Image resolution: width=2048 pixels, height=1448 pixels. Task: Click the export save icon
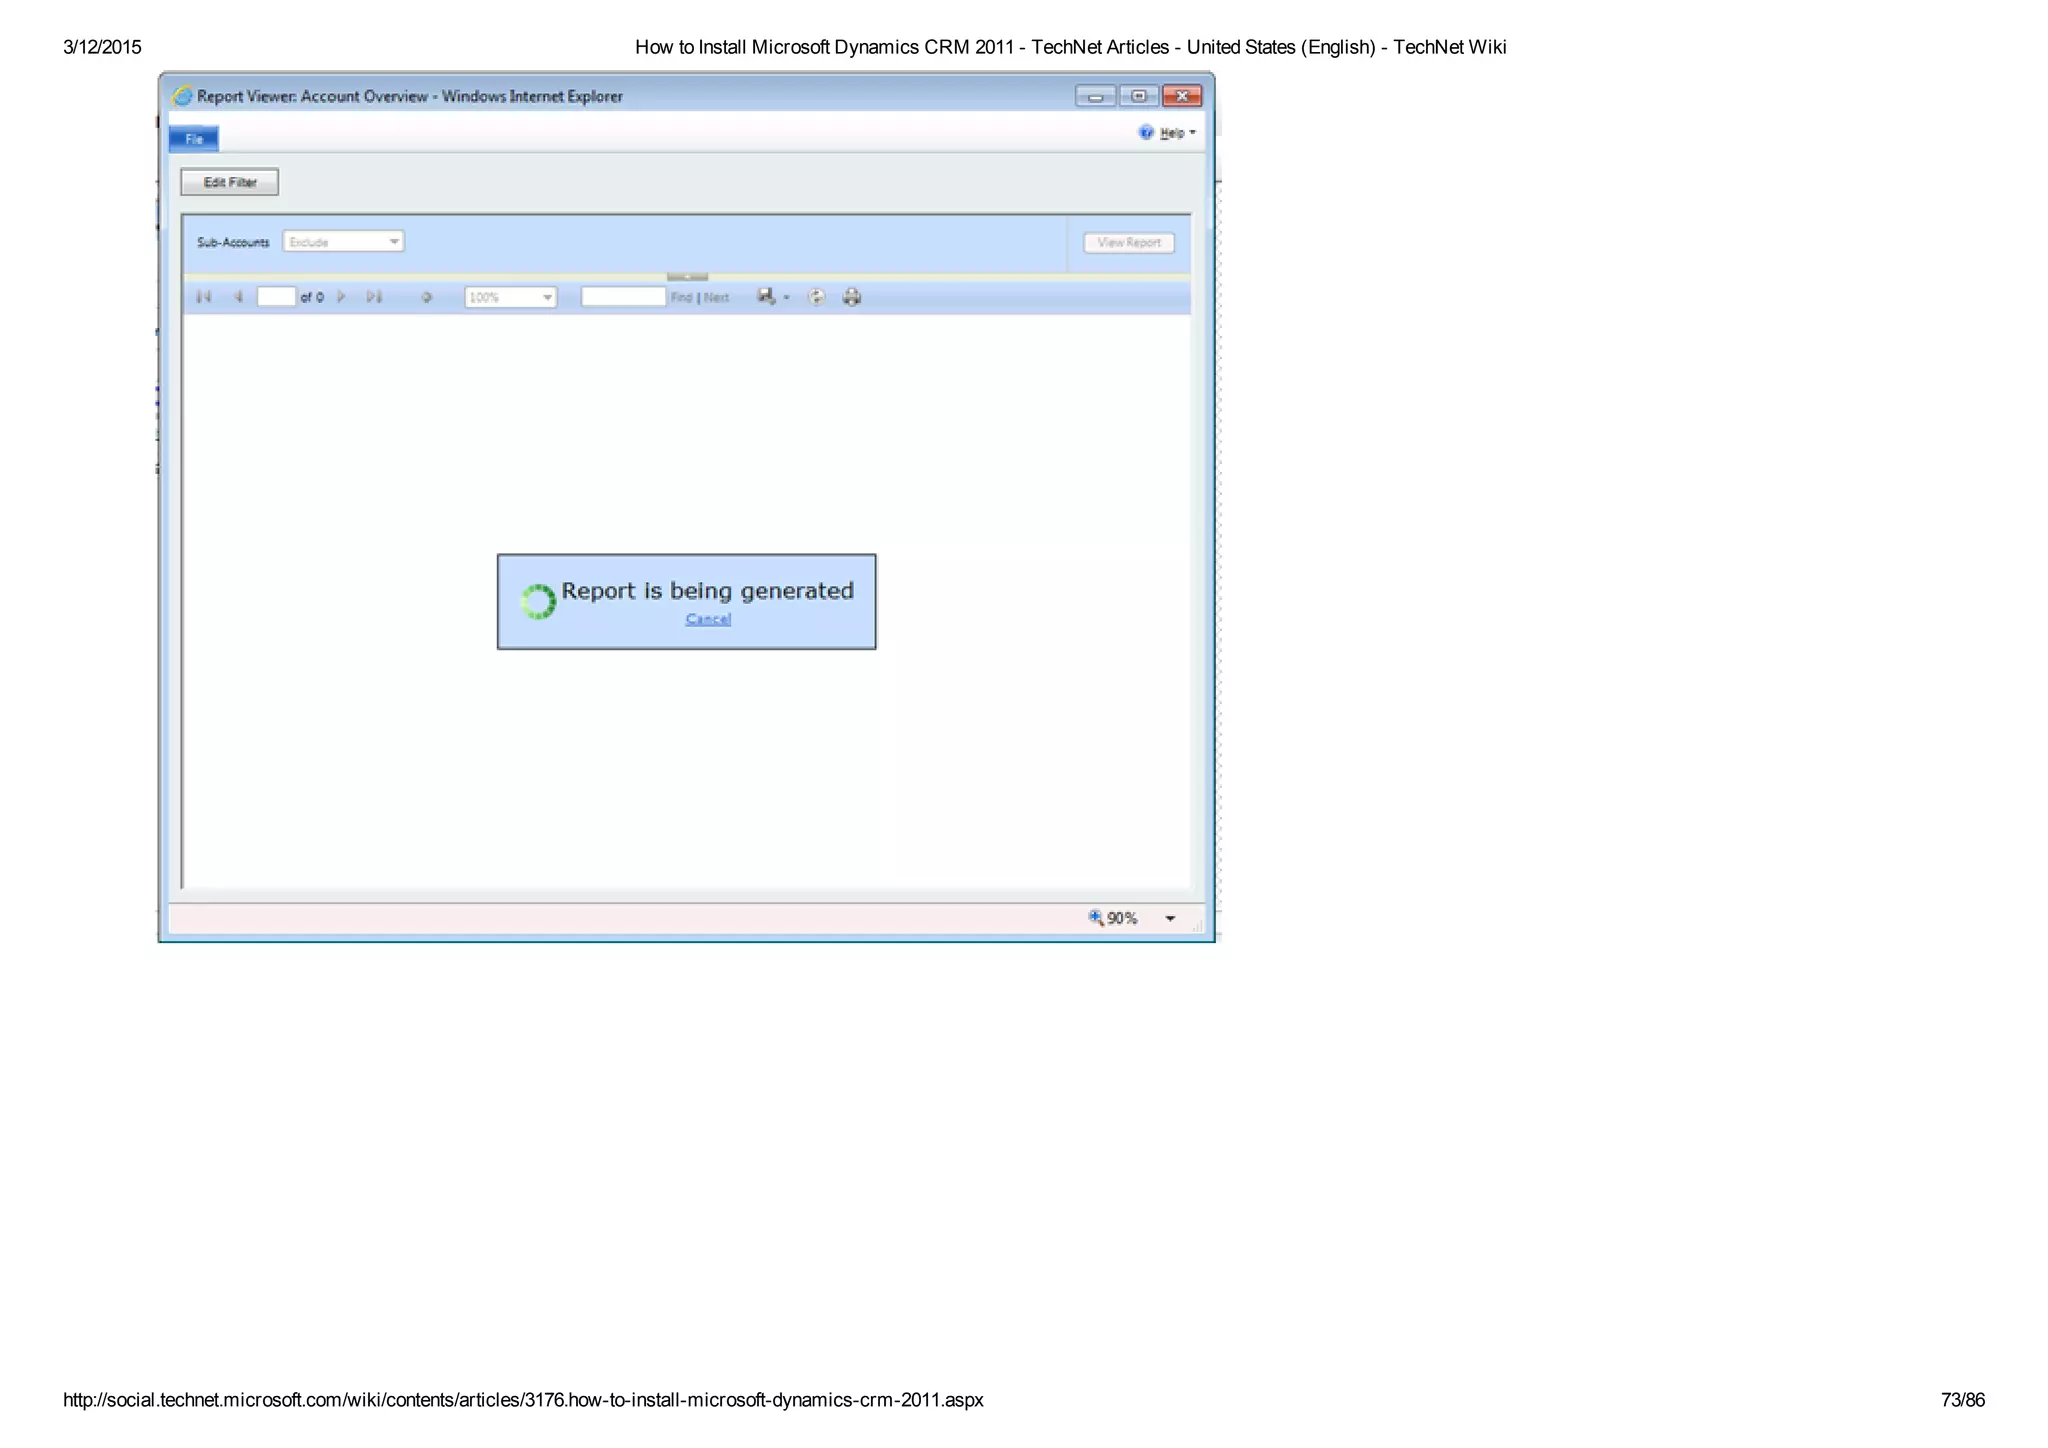point(766,296)
